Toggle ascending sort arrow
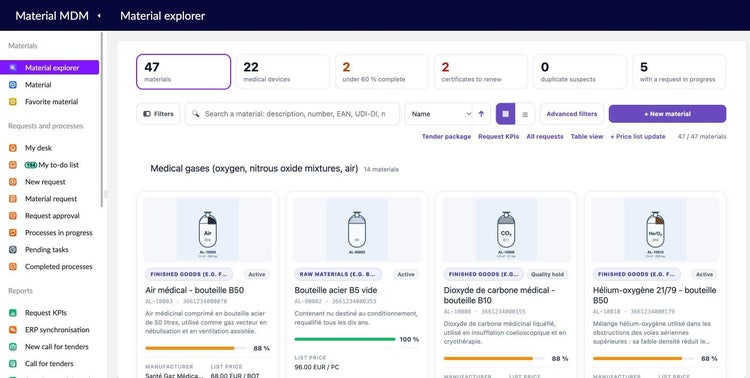 pyautogui.click(x=481, y=114)
